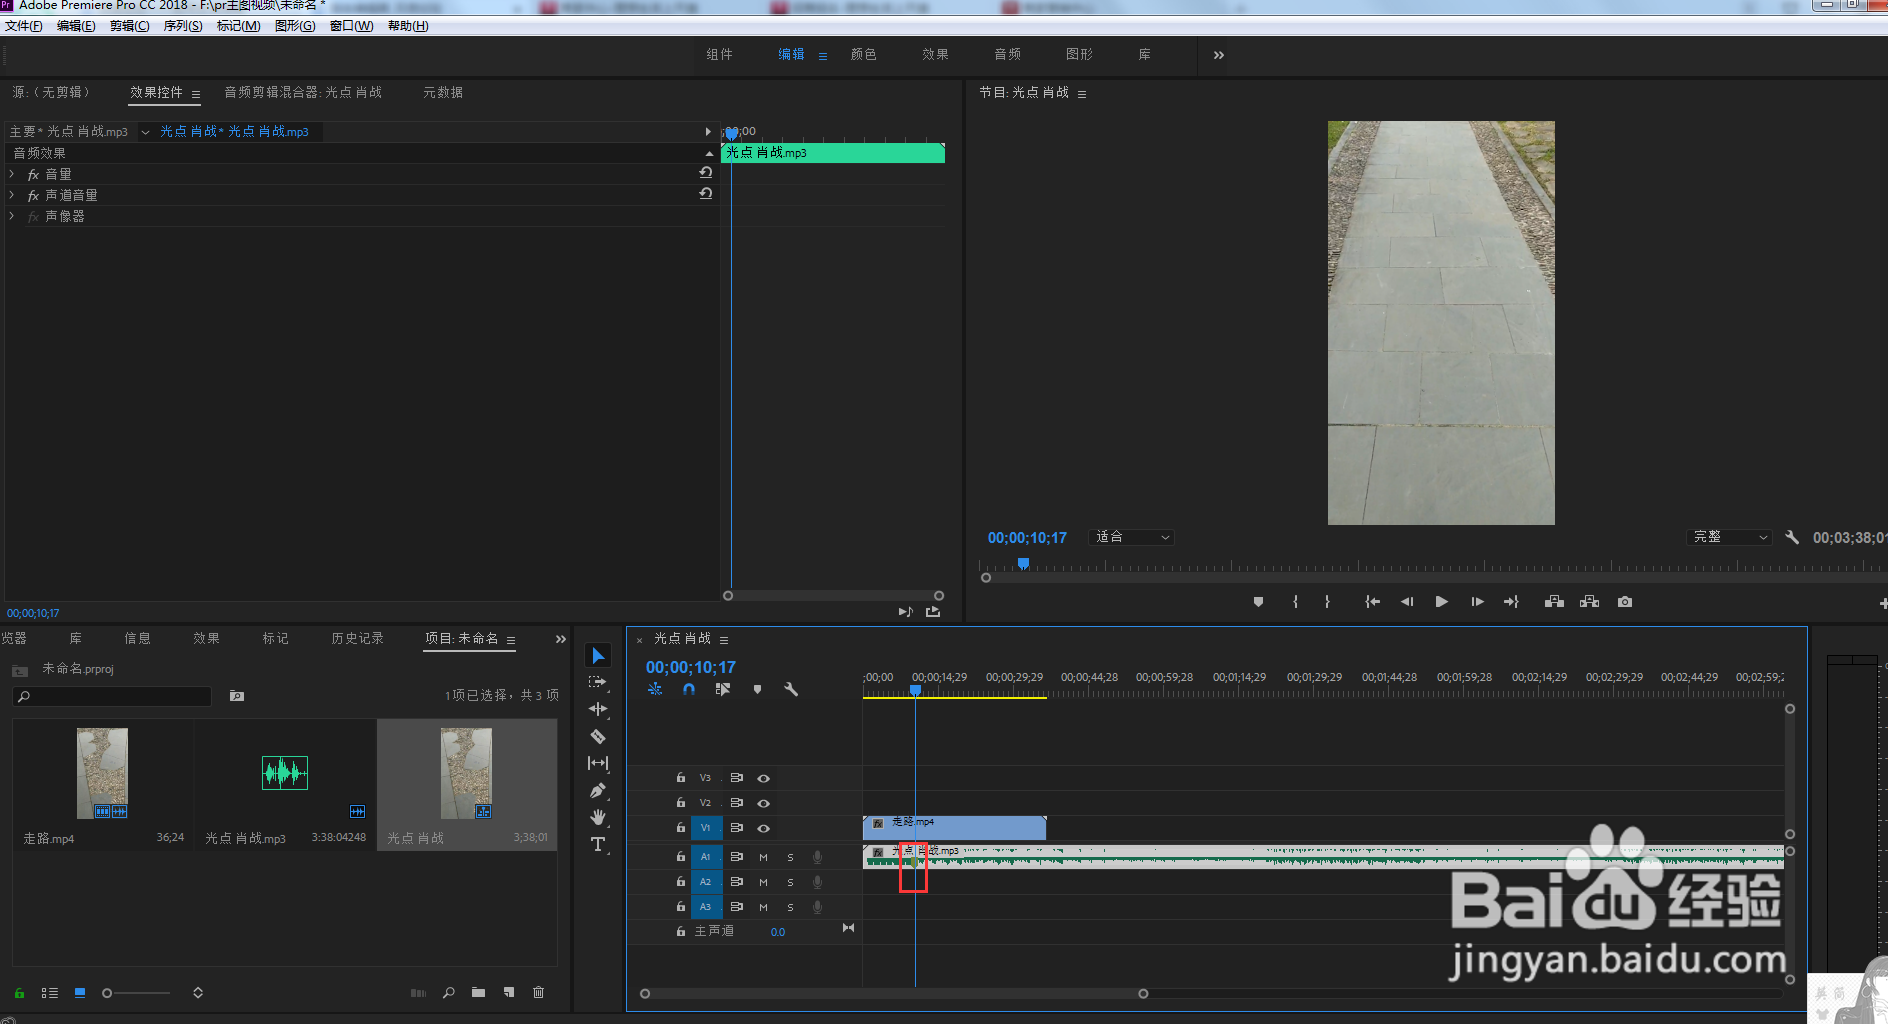Add a marker in the timeline panel

[757, 689]
